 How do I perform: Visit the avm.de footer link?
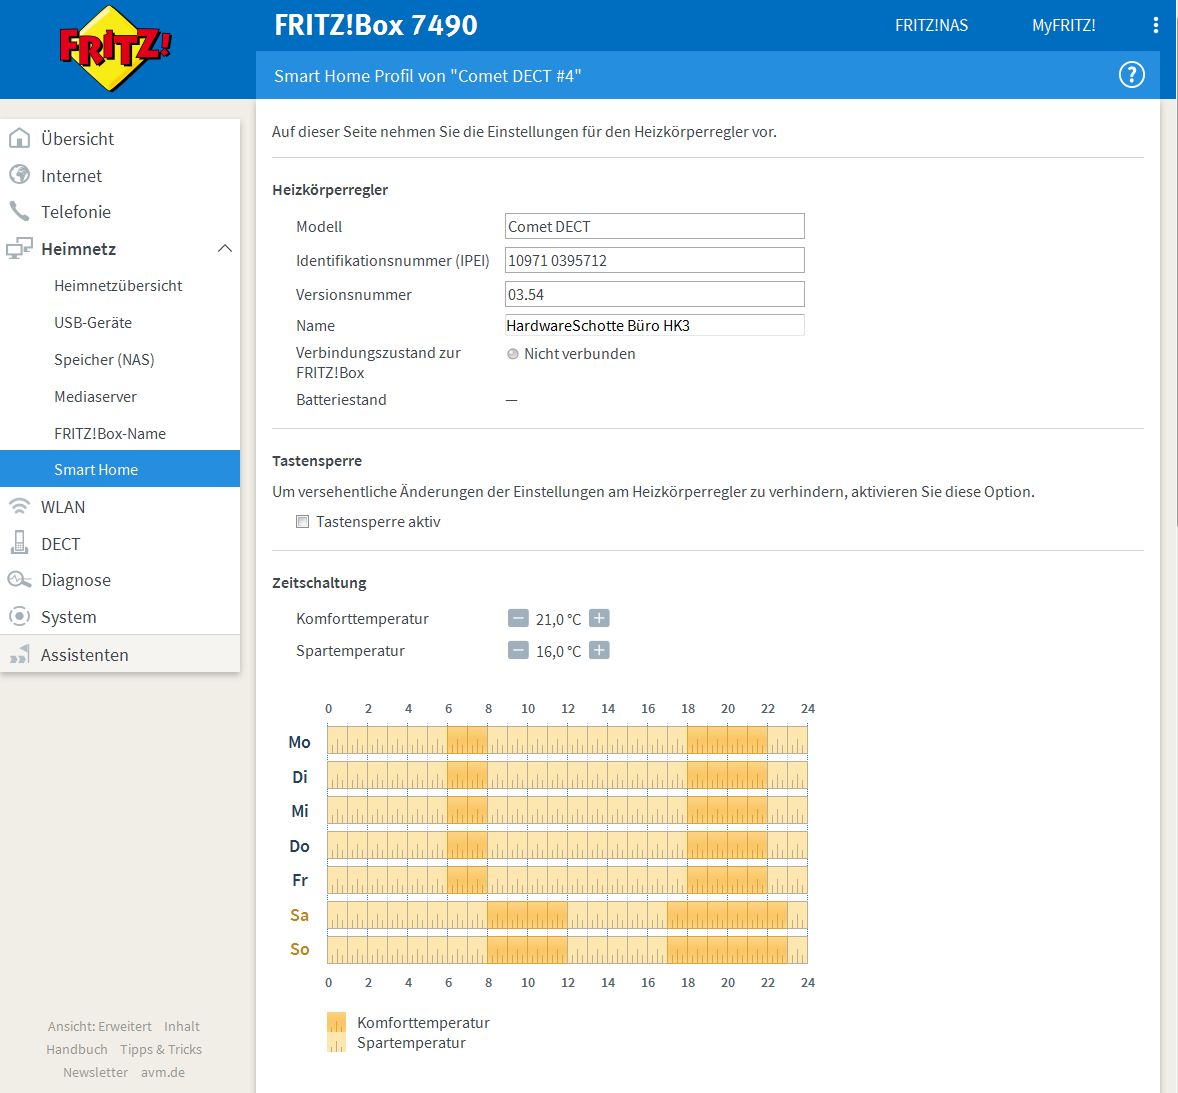pyautogui.click(x=163, y=1072)
